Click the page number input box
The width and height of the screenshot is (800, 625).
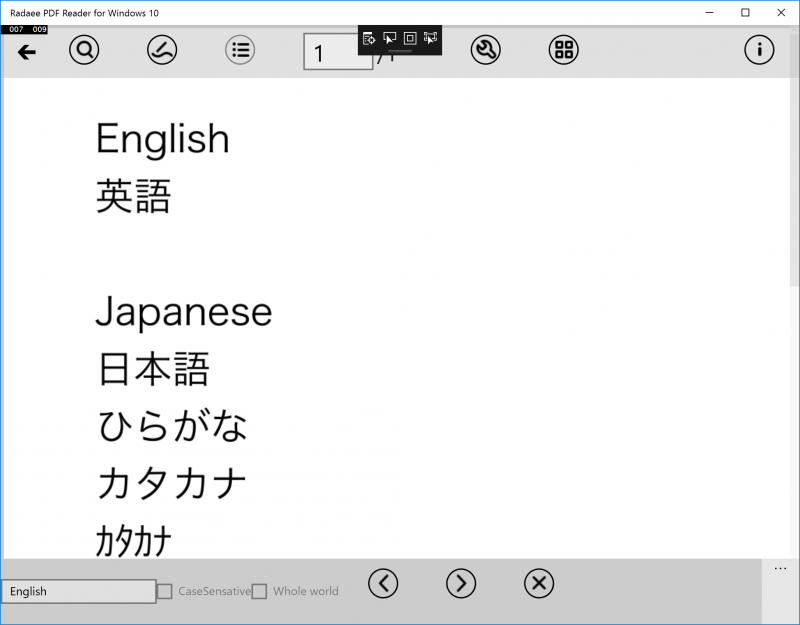(x=337, y=52)
